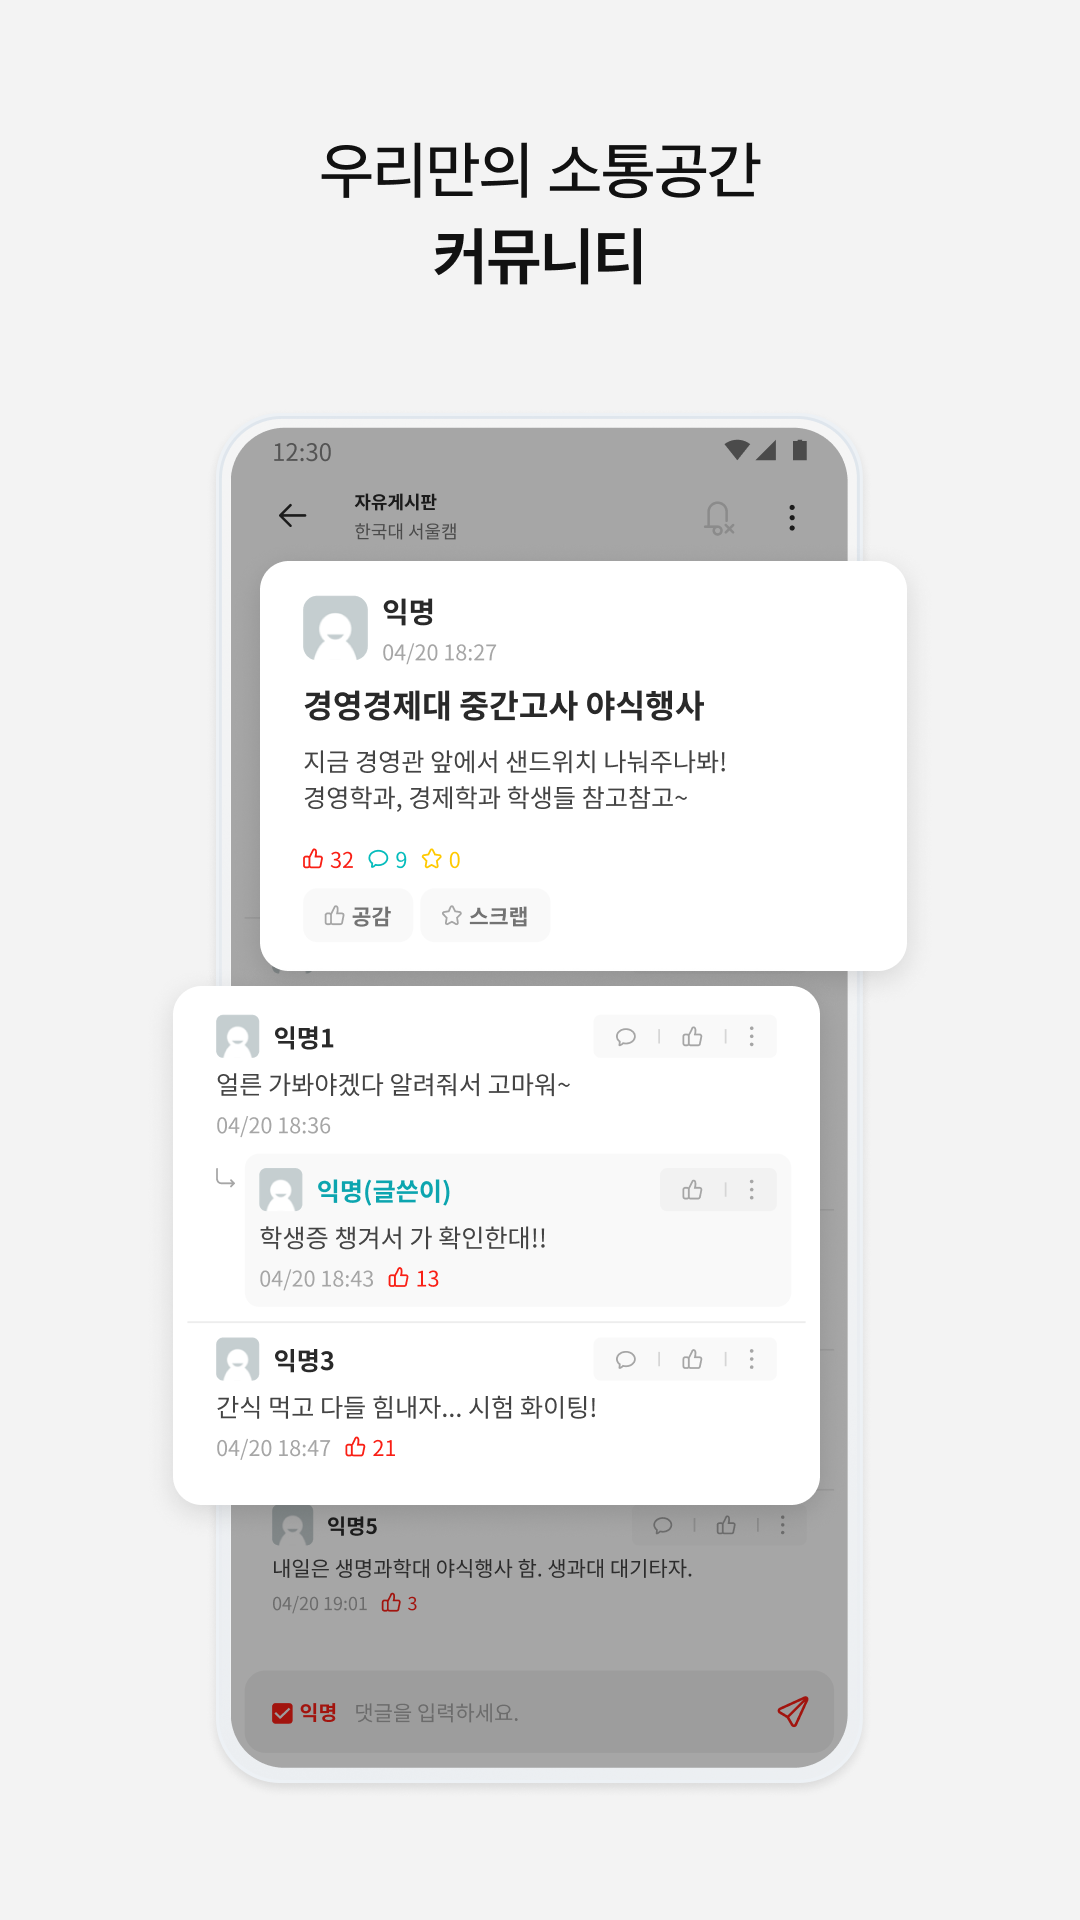1080x1920 pixels.
Task: Click the reply icon on 익명5 comment
Action: 662,1525
